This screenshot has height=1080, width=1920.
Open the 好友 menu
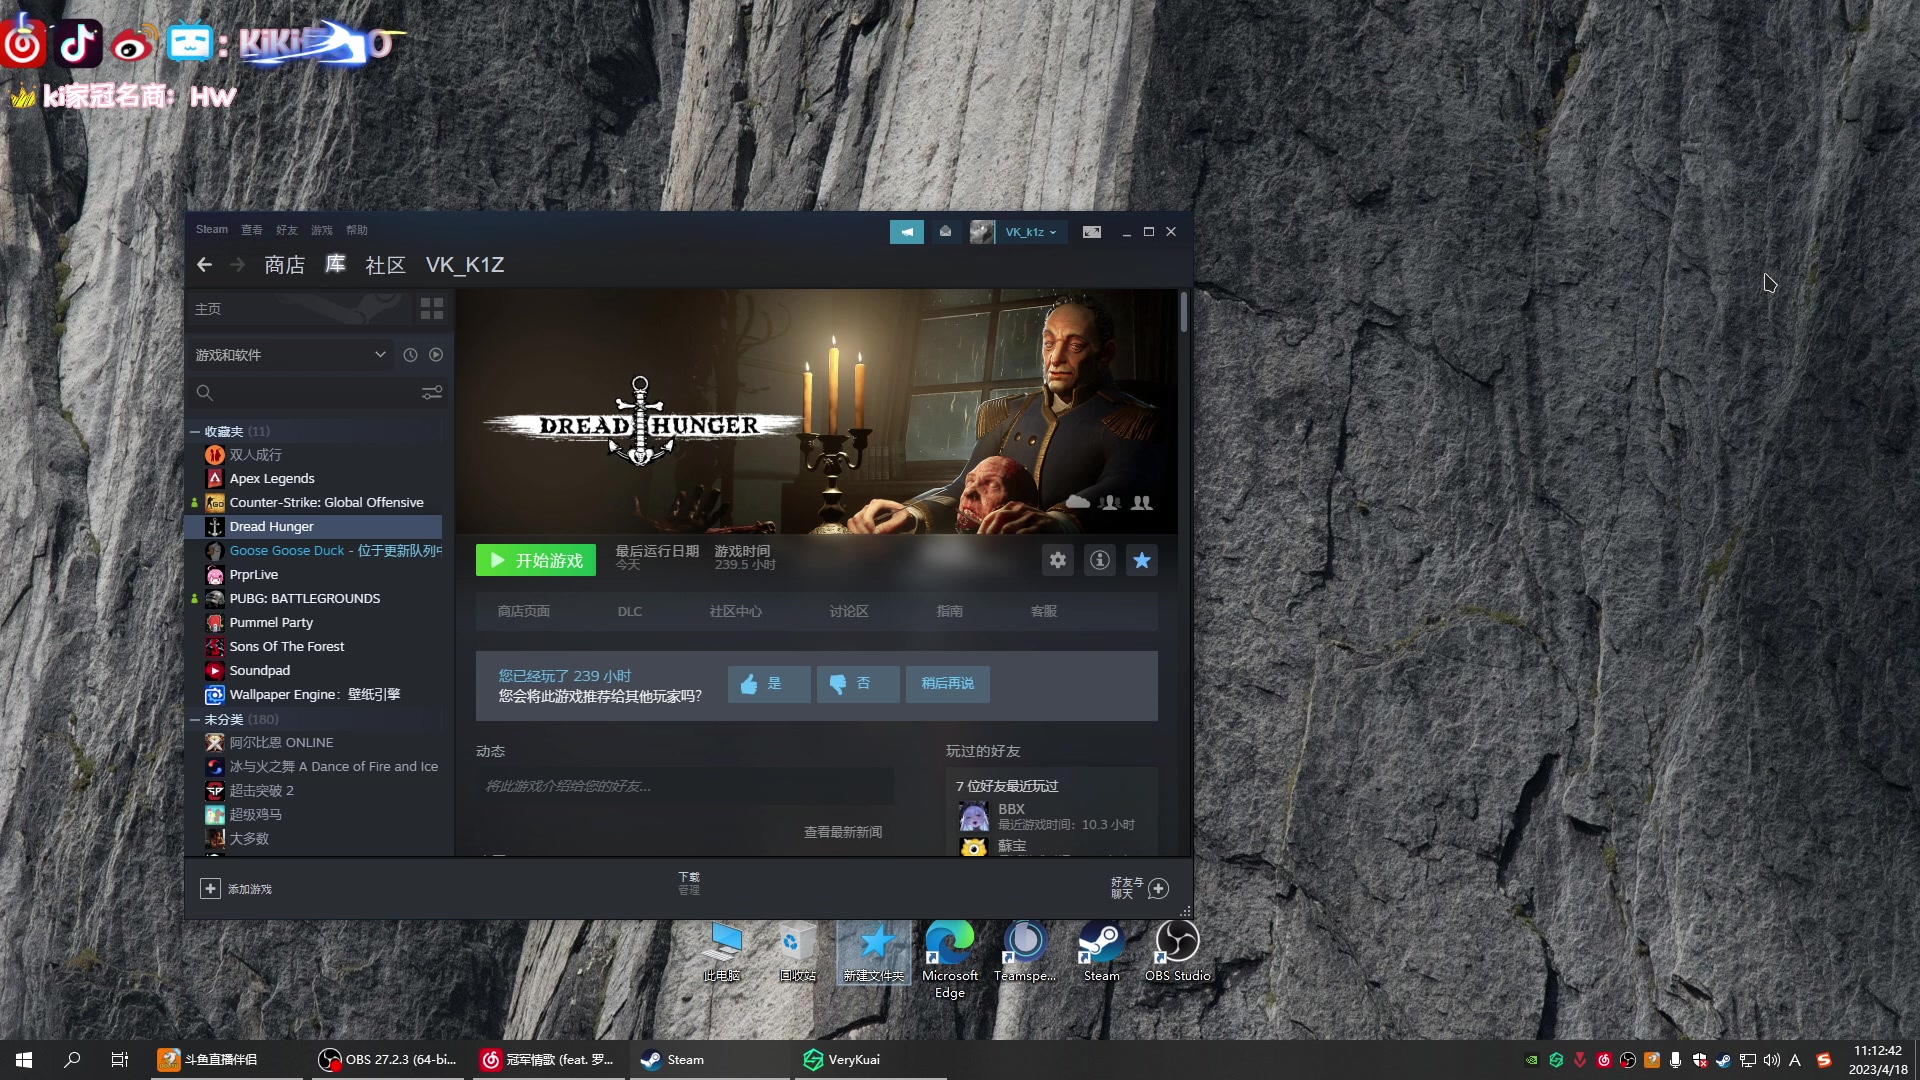(287, 230)
